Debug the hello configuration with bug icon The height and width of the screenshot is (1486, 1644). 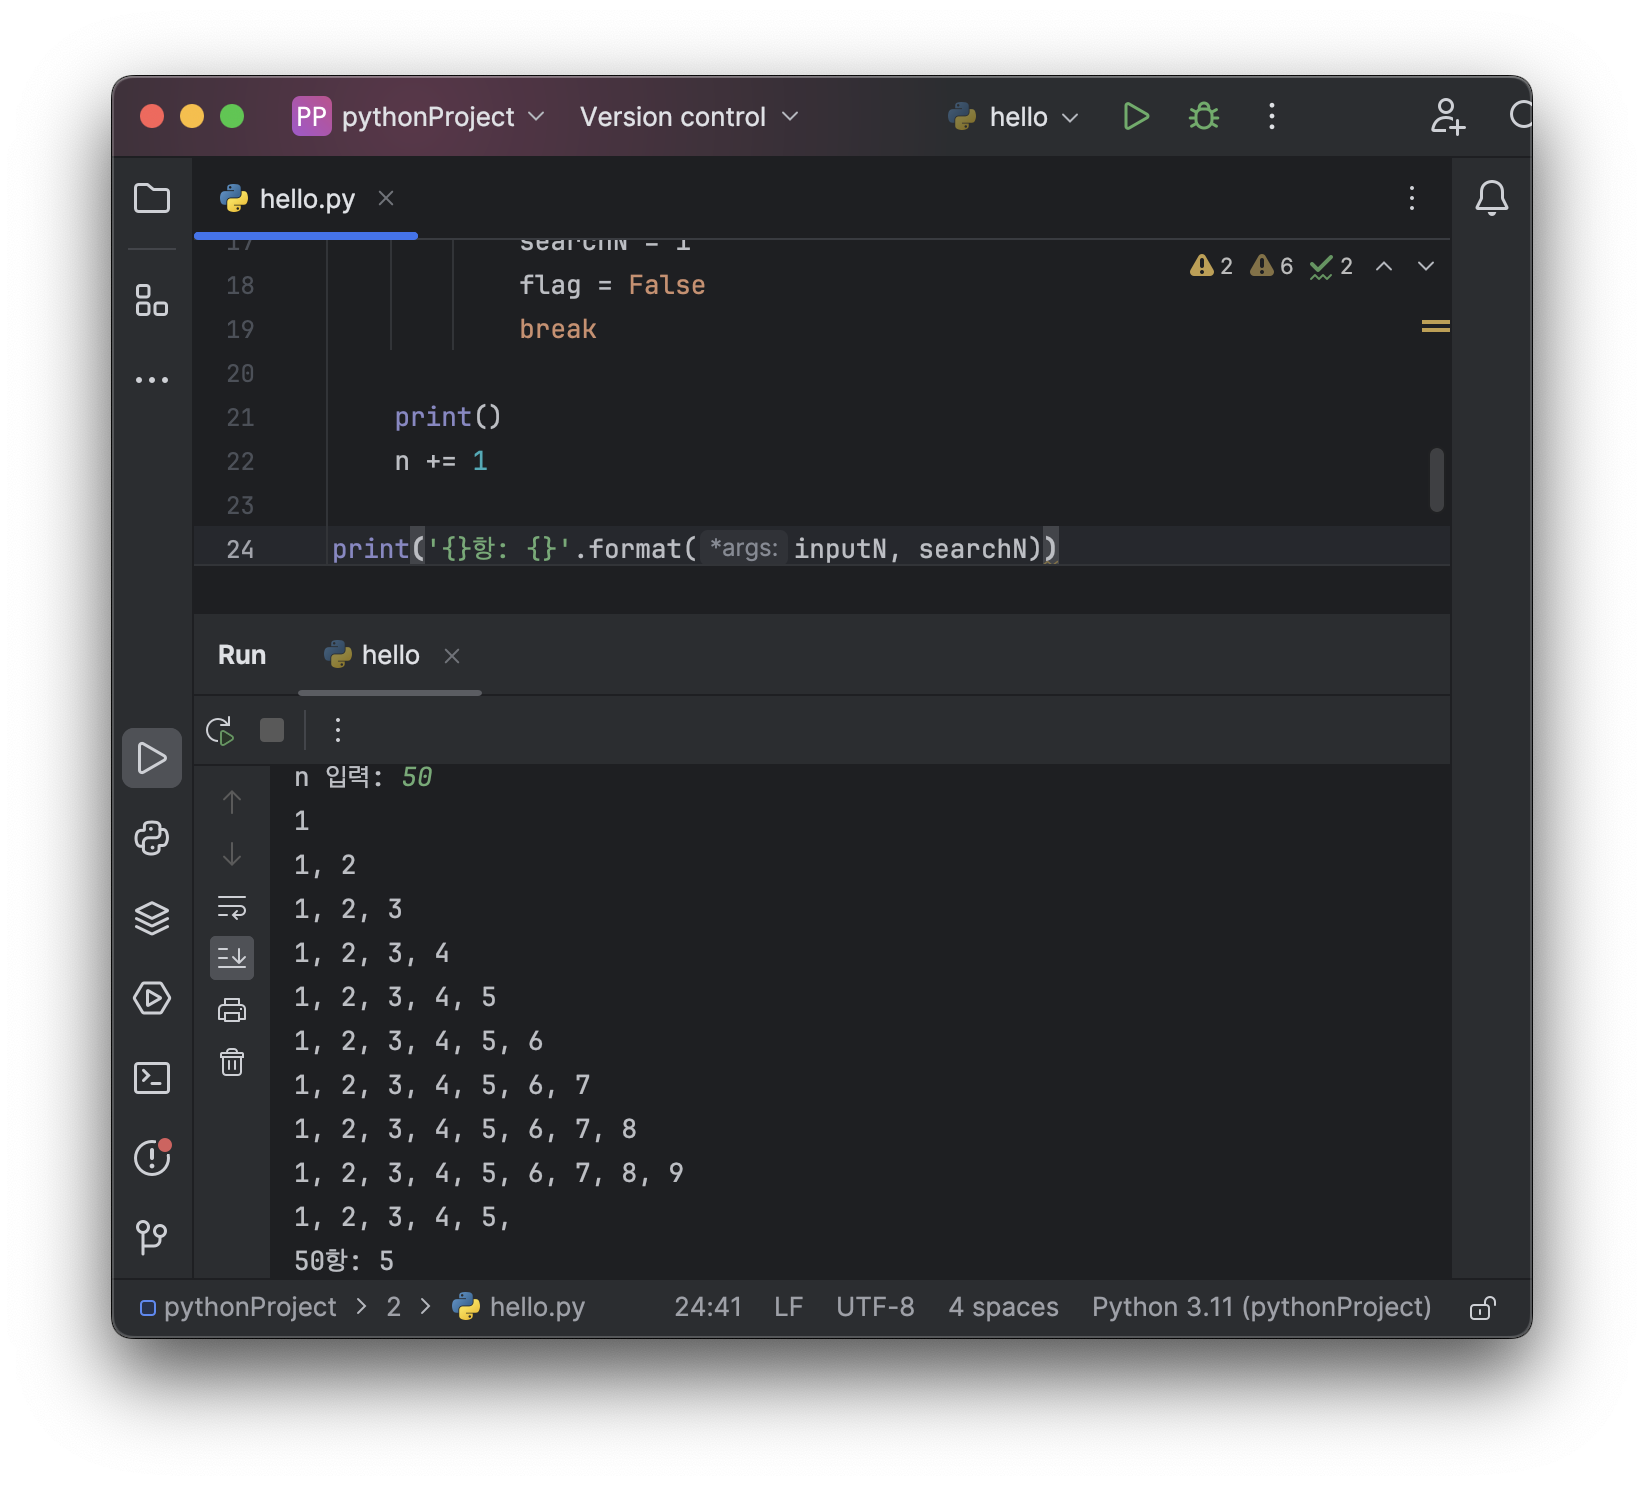point(1204,117)
